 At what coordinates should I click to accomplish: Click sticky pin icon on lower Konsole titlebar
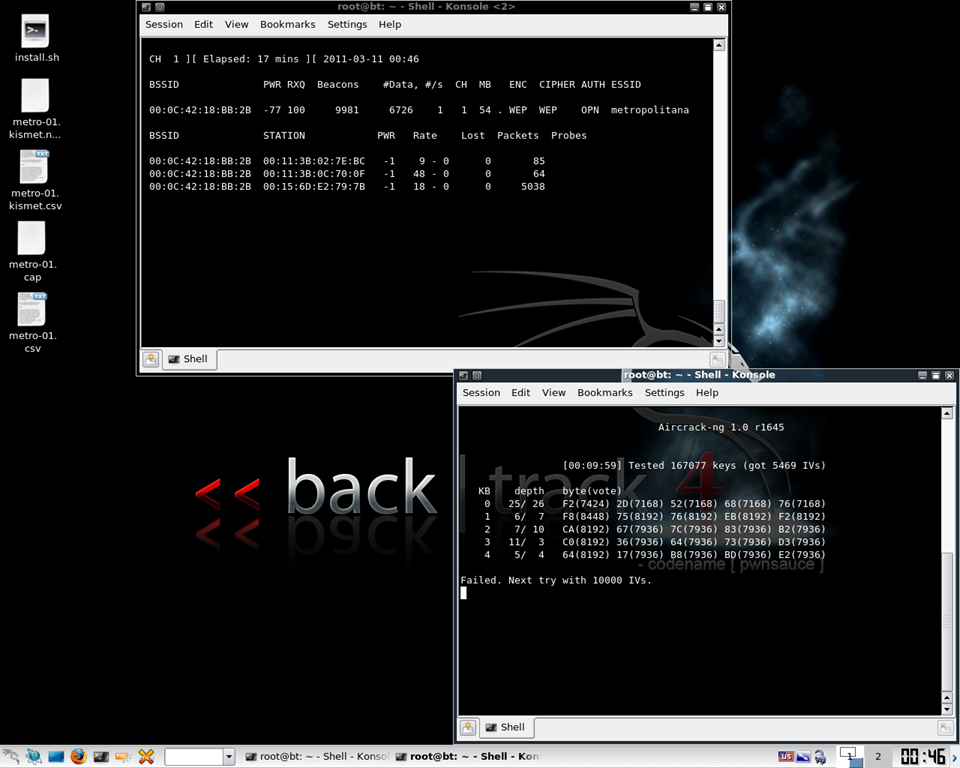pos(477,375)
